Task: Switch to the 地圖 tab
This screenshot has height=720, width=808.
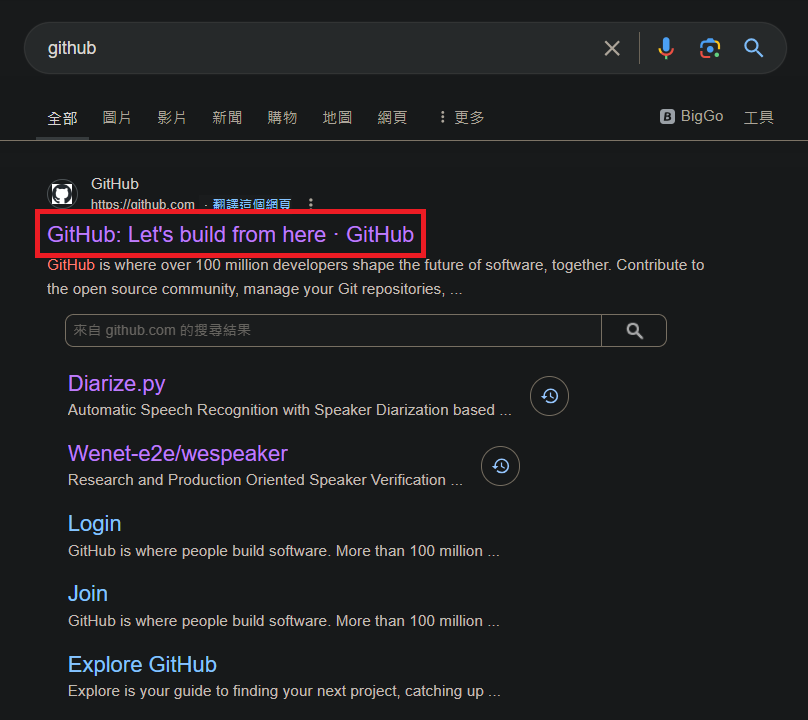Action: (x=337, y=118)
